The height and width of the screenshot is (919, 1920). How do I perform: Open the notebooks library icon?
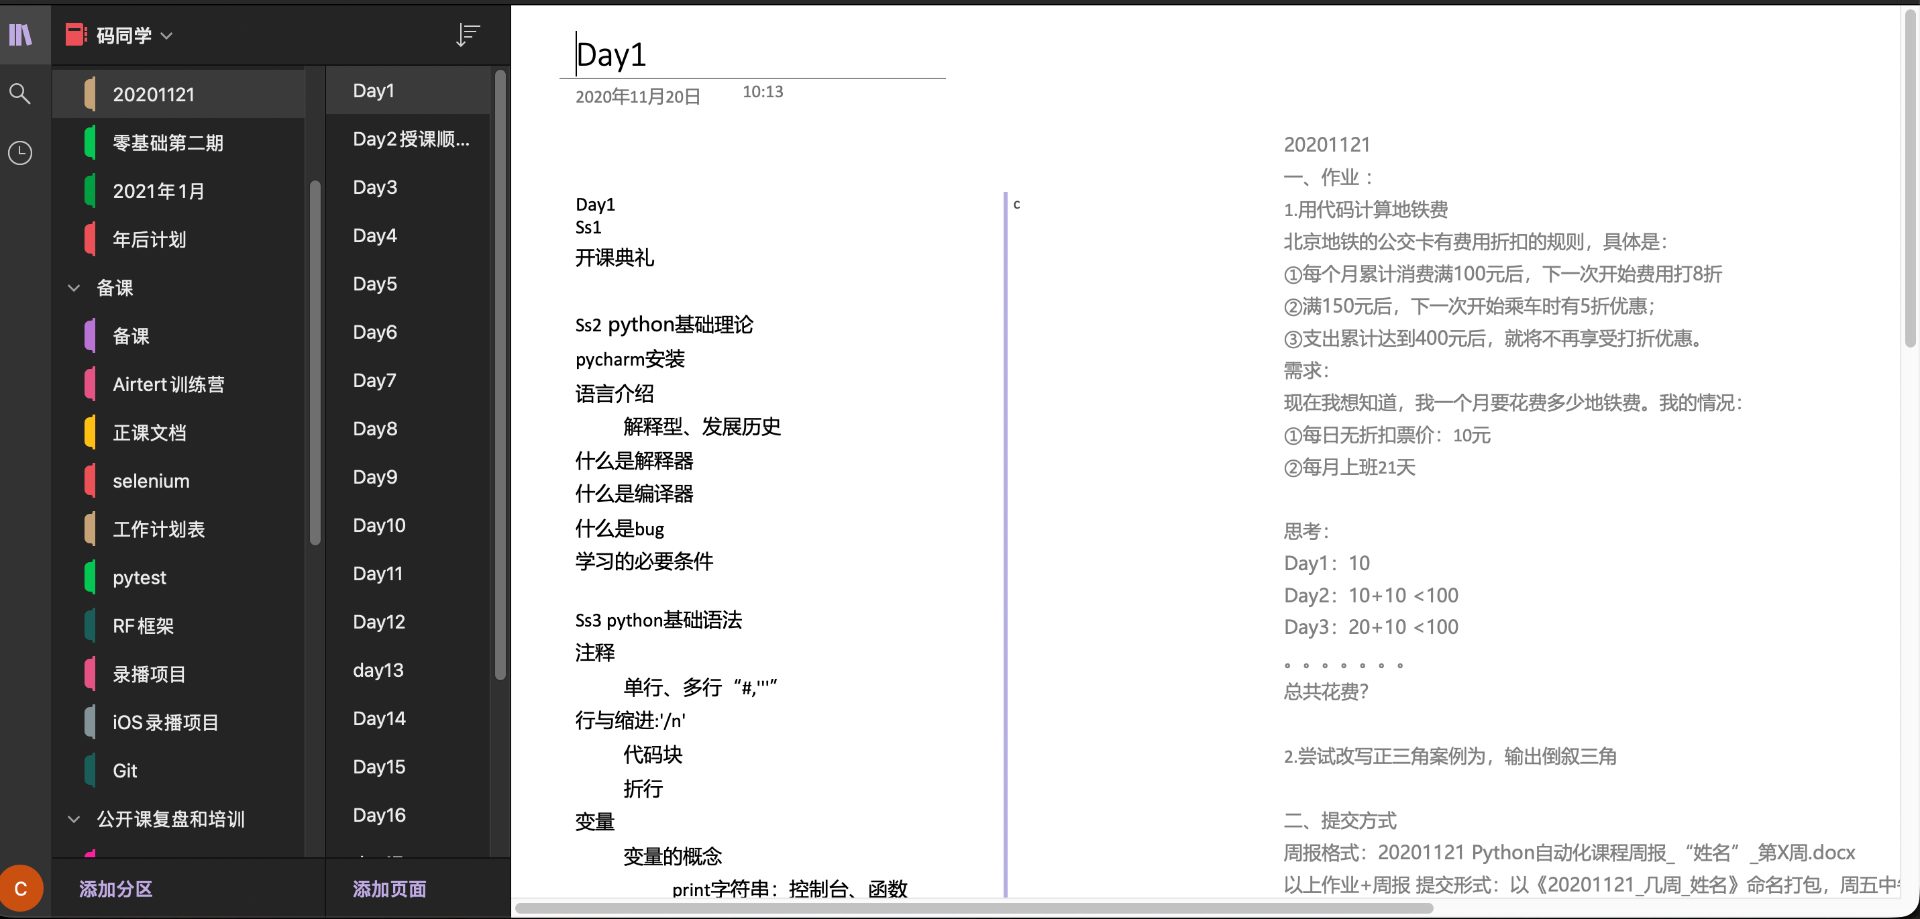(x=20, y=35)
